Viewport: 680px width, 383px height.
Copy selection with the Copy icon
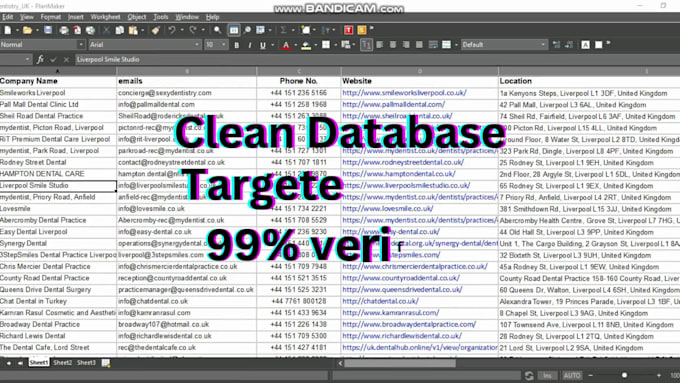pyautogui.click(x=120, y=30)
